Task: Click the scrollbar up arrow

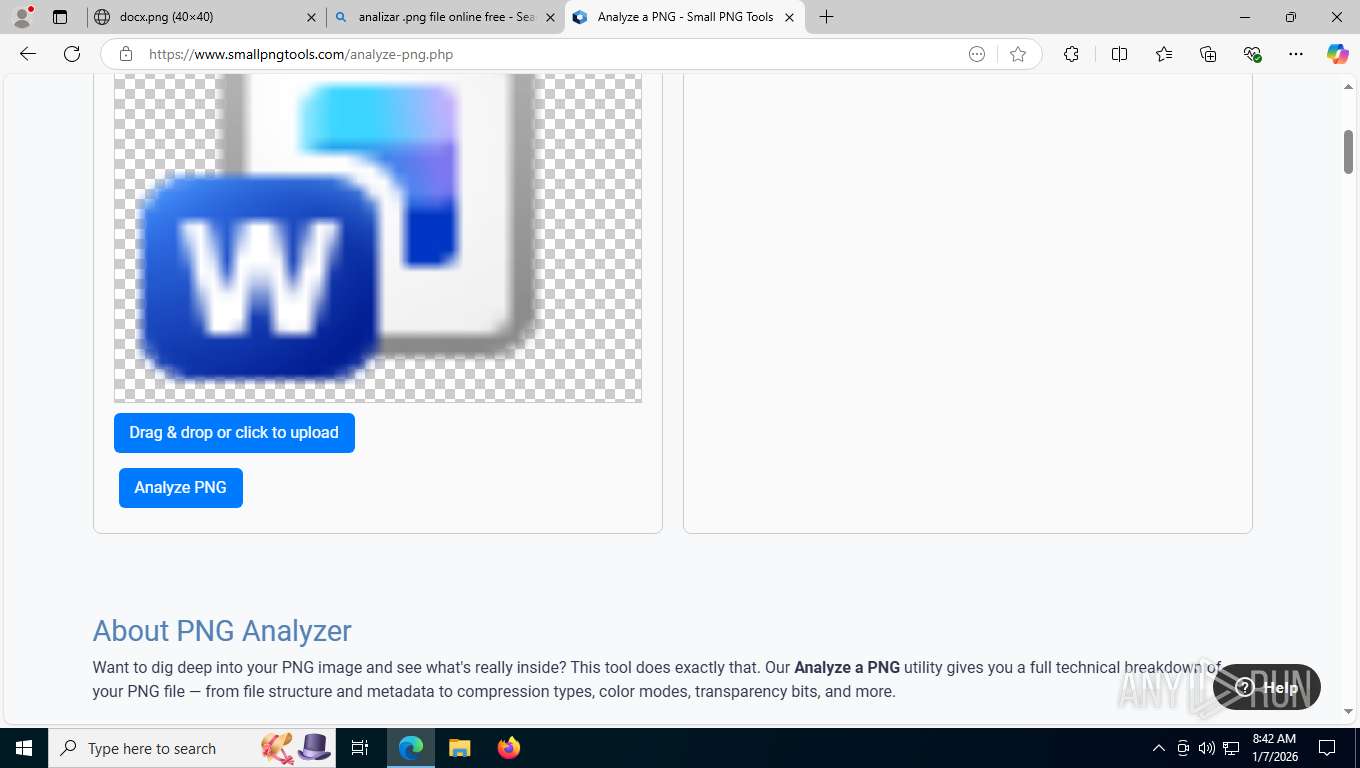Action: click(x=1348, y=88)
